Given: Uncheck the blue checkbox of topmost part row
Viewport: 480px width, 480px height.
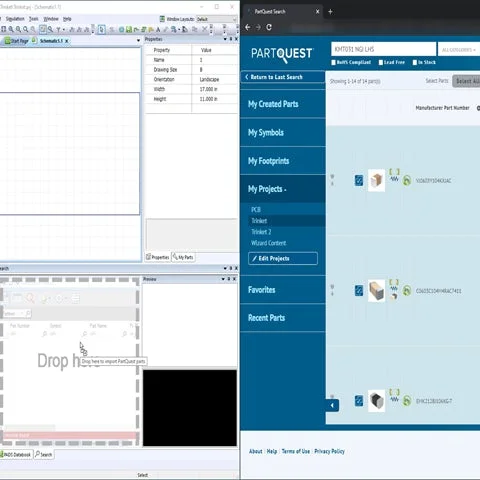Looking at the screenshot, I should 359,180.
